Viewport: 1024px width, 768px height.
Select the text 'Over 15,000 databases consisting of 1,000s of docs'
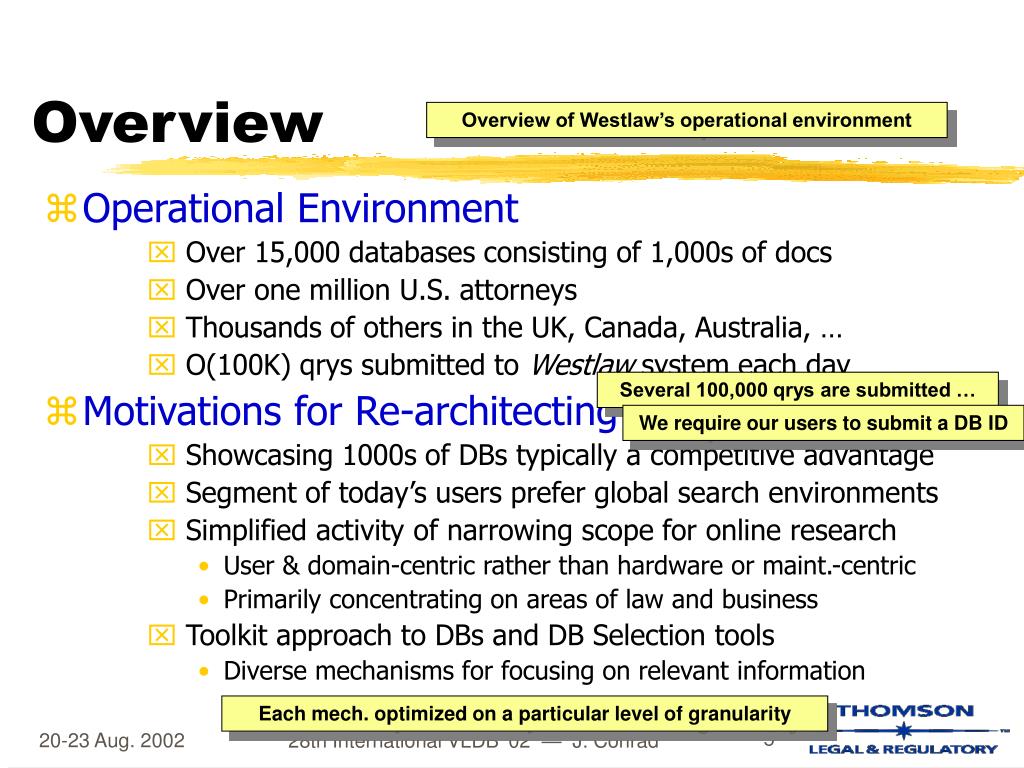coord(509,253)
